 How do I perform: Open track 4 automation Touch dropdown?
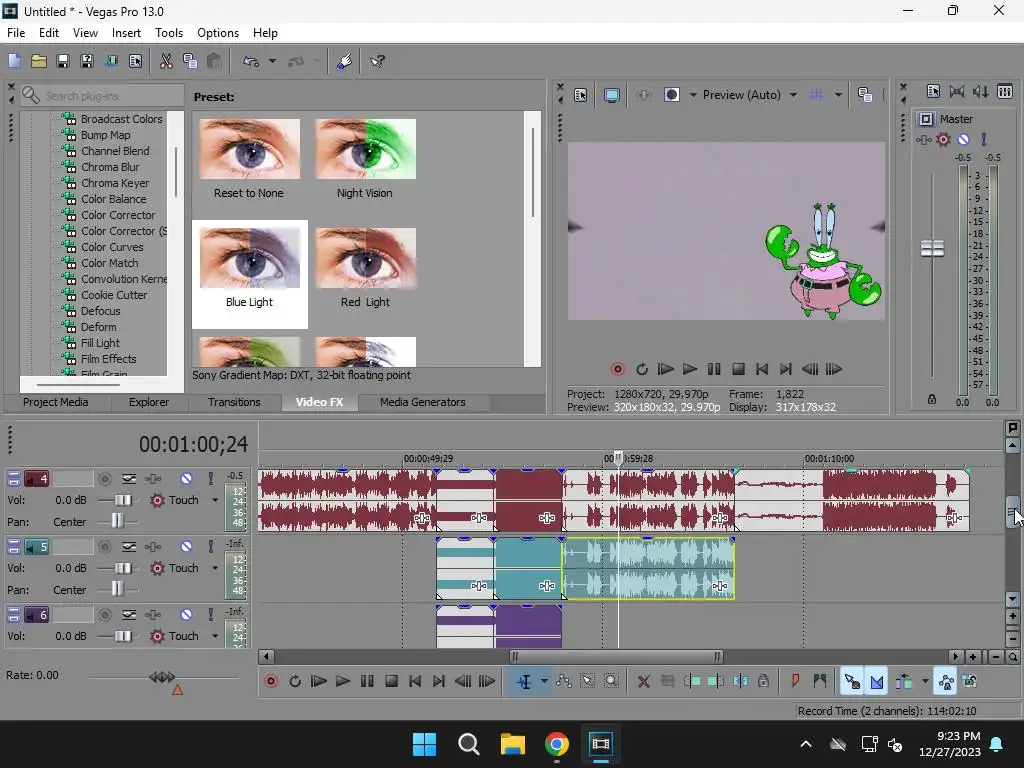(215, 500)
